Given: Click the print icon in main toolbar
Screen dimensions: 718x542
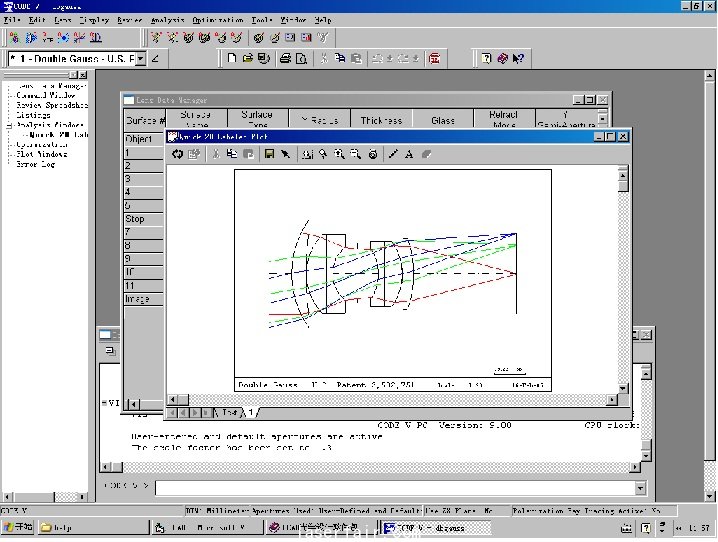Looking at the screenshot, I should coord(285,59).
